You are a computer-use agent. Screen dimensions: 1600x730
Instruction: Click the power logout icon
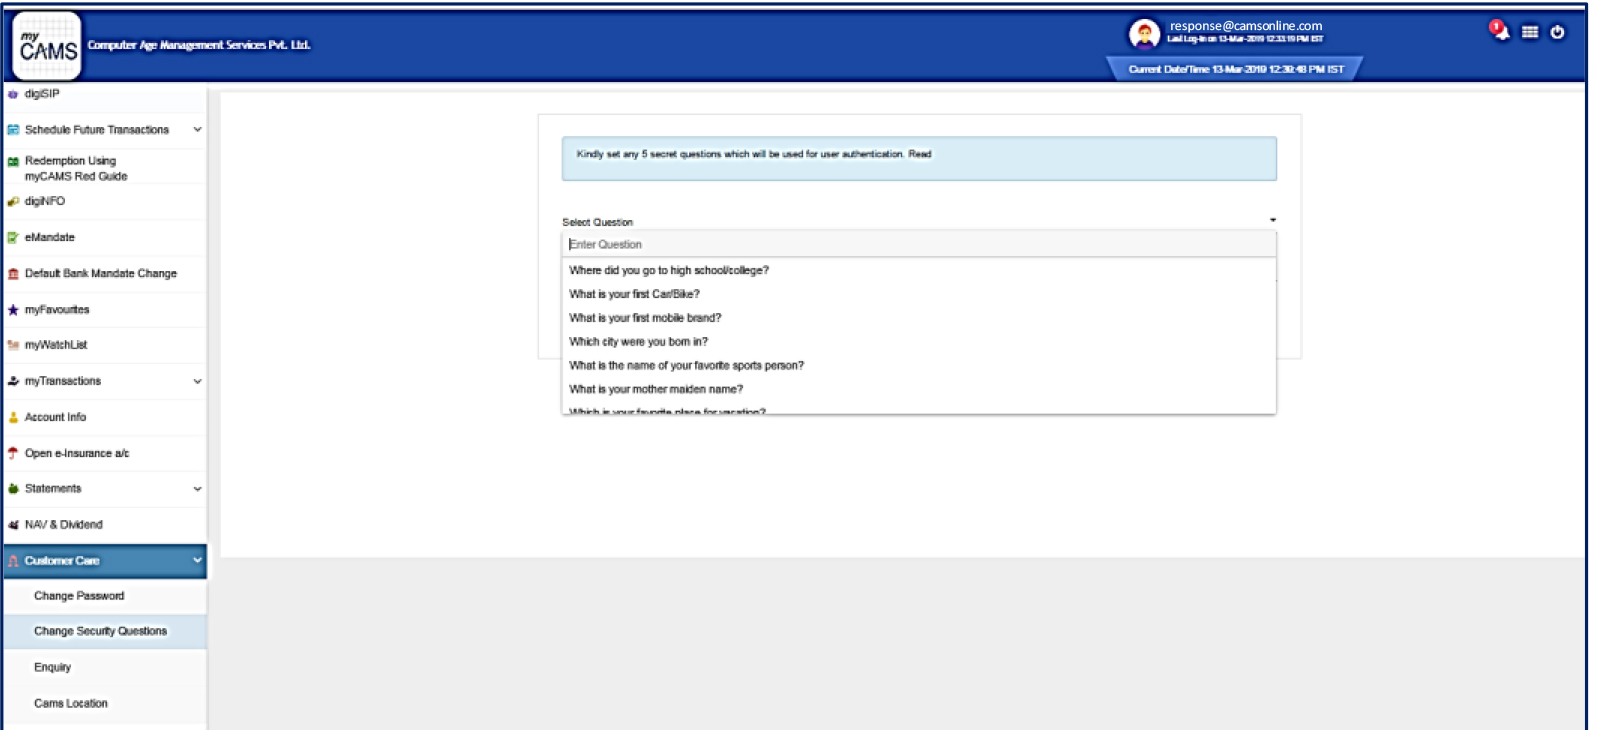point(1557,32)
